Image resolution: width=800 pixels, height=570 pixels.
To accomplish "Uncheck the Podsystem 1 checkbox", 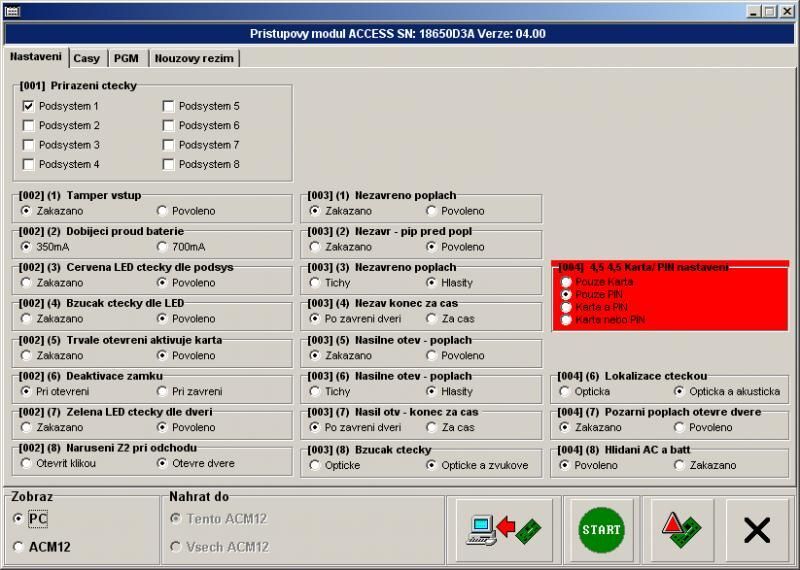I will (x=29, y=106).
